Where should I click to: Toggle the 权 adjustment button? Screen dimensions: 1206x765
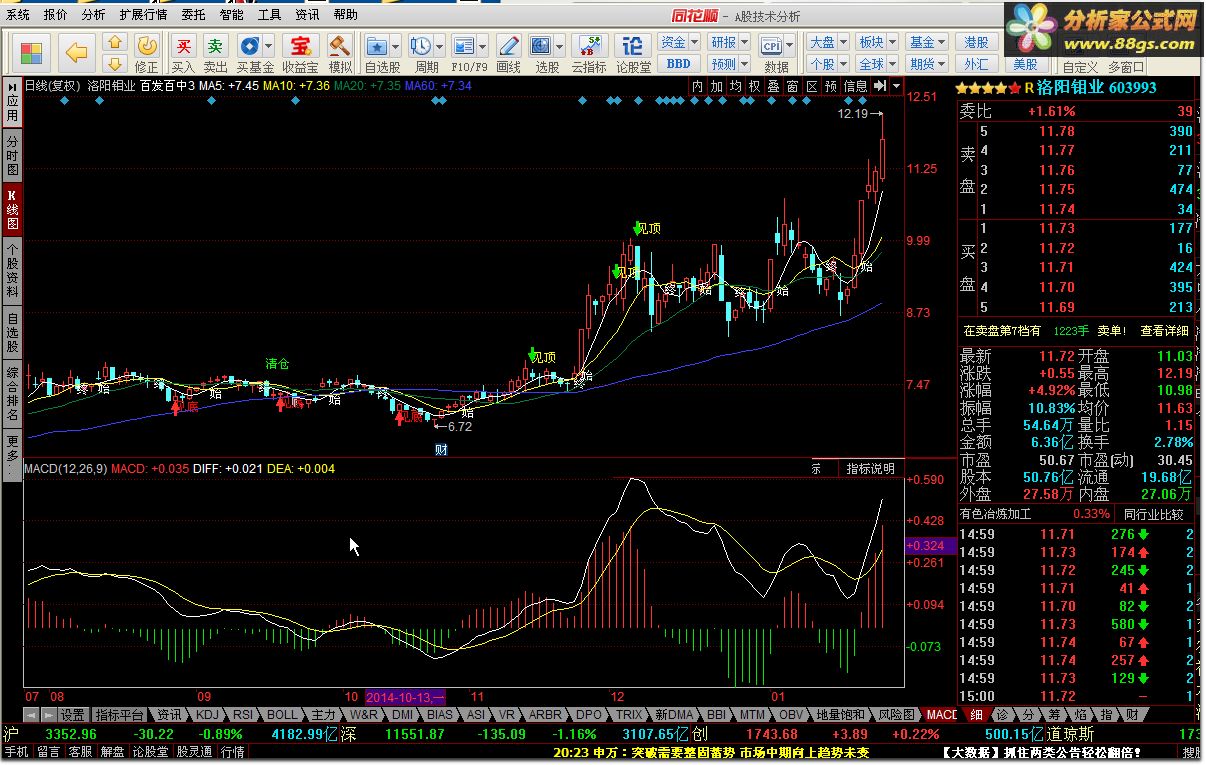coord(755,86)
